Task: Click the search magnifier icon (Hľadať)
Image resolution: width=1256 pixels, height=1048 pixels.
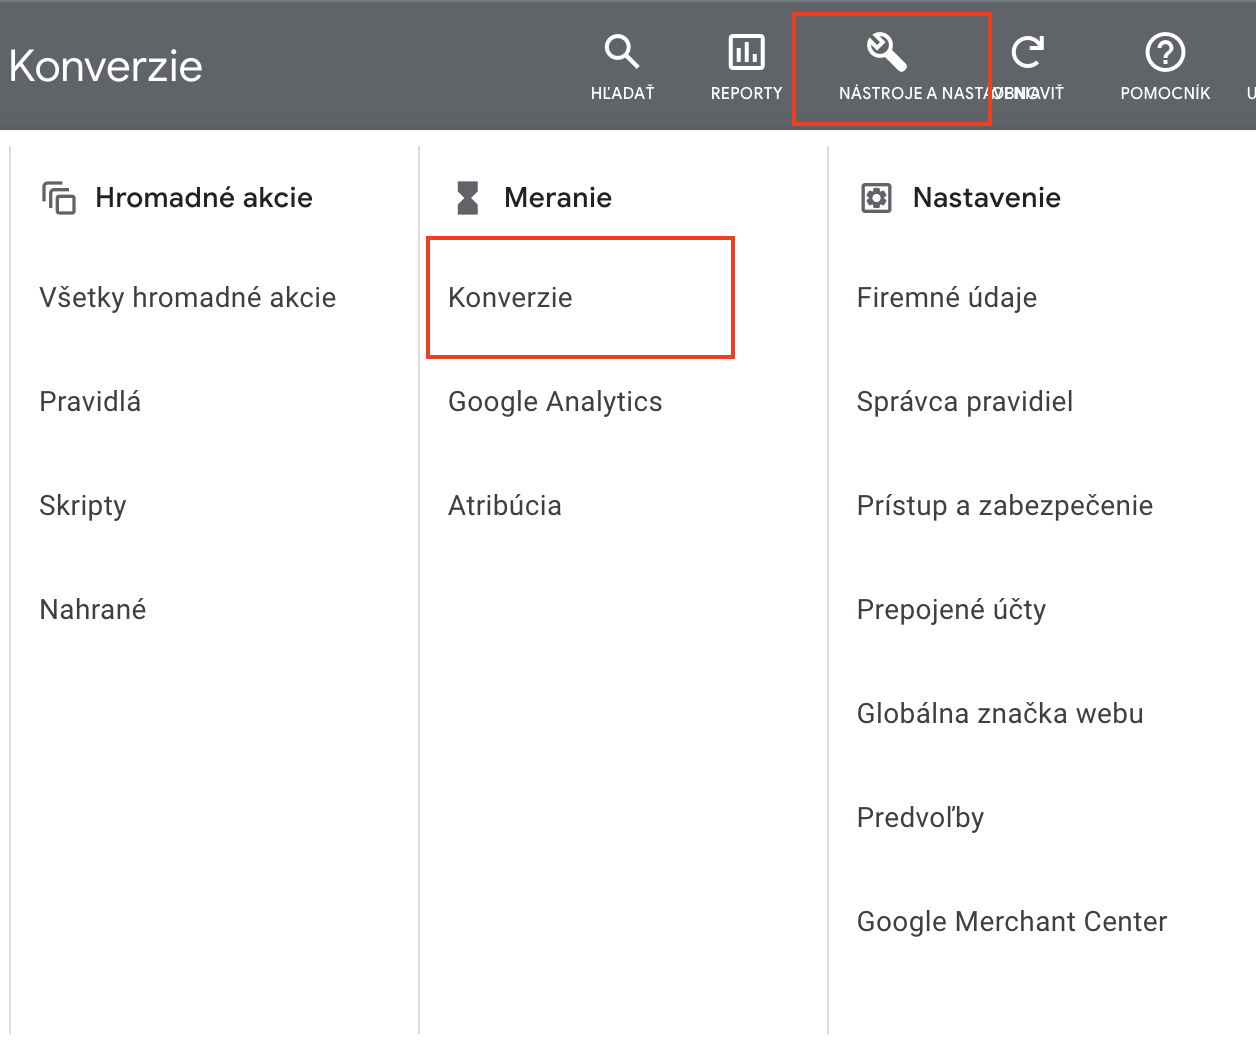Action: pyautogui.click(x=621, y=52)
